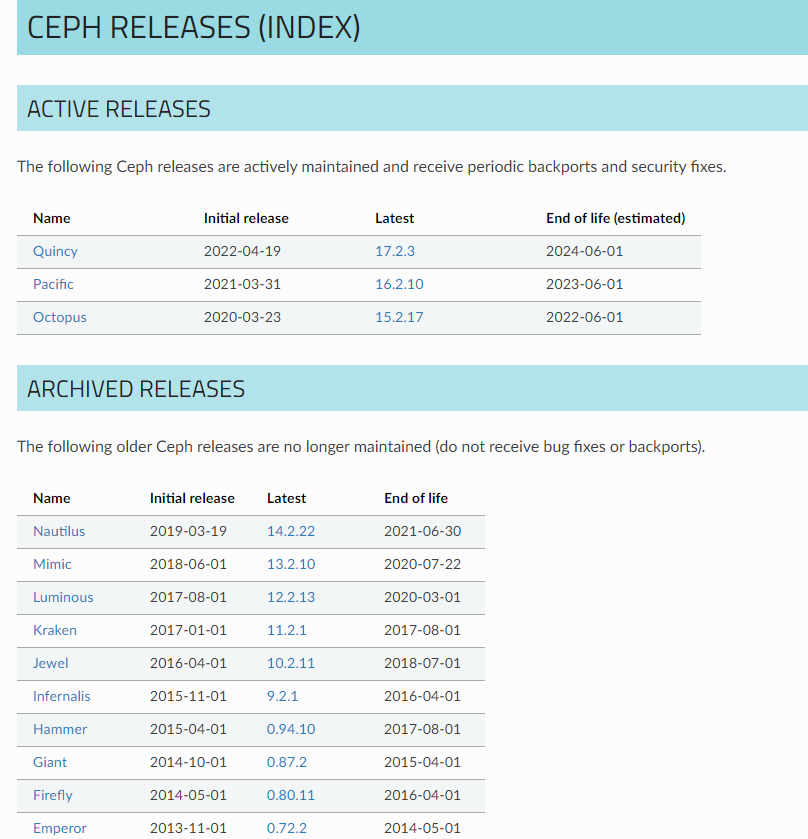This screenshot has width=808, height=839.
Task: Open the Pacific release link
Action: pos(53,284)
